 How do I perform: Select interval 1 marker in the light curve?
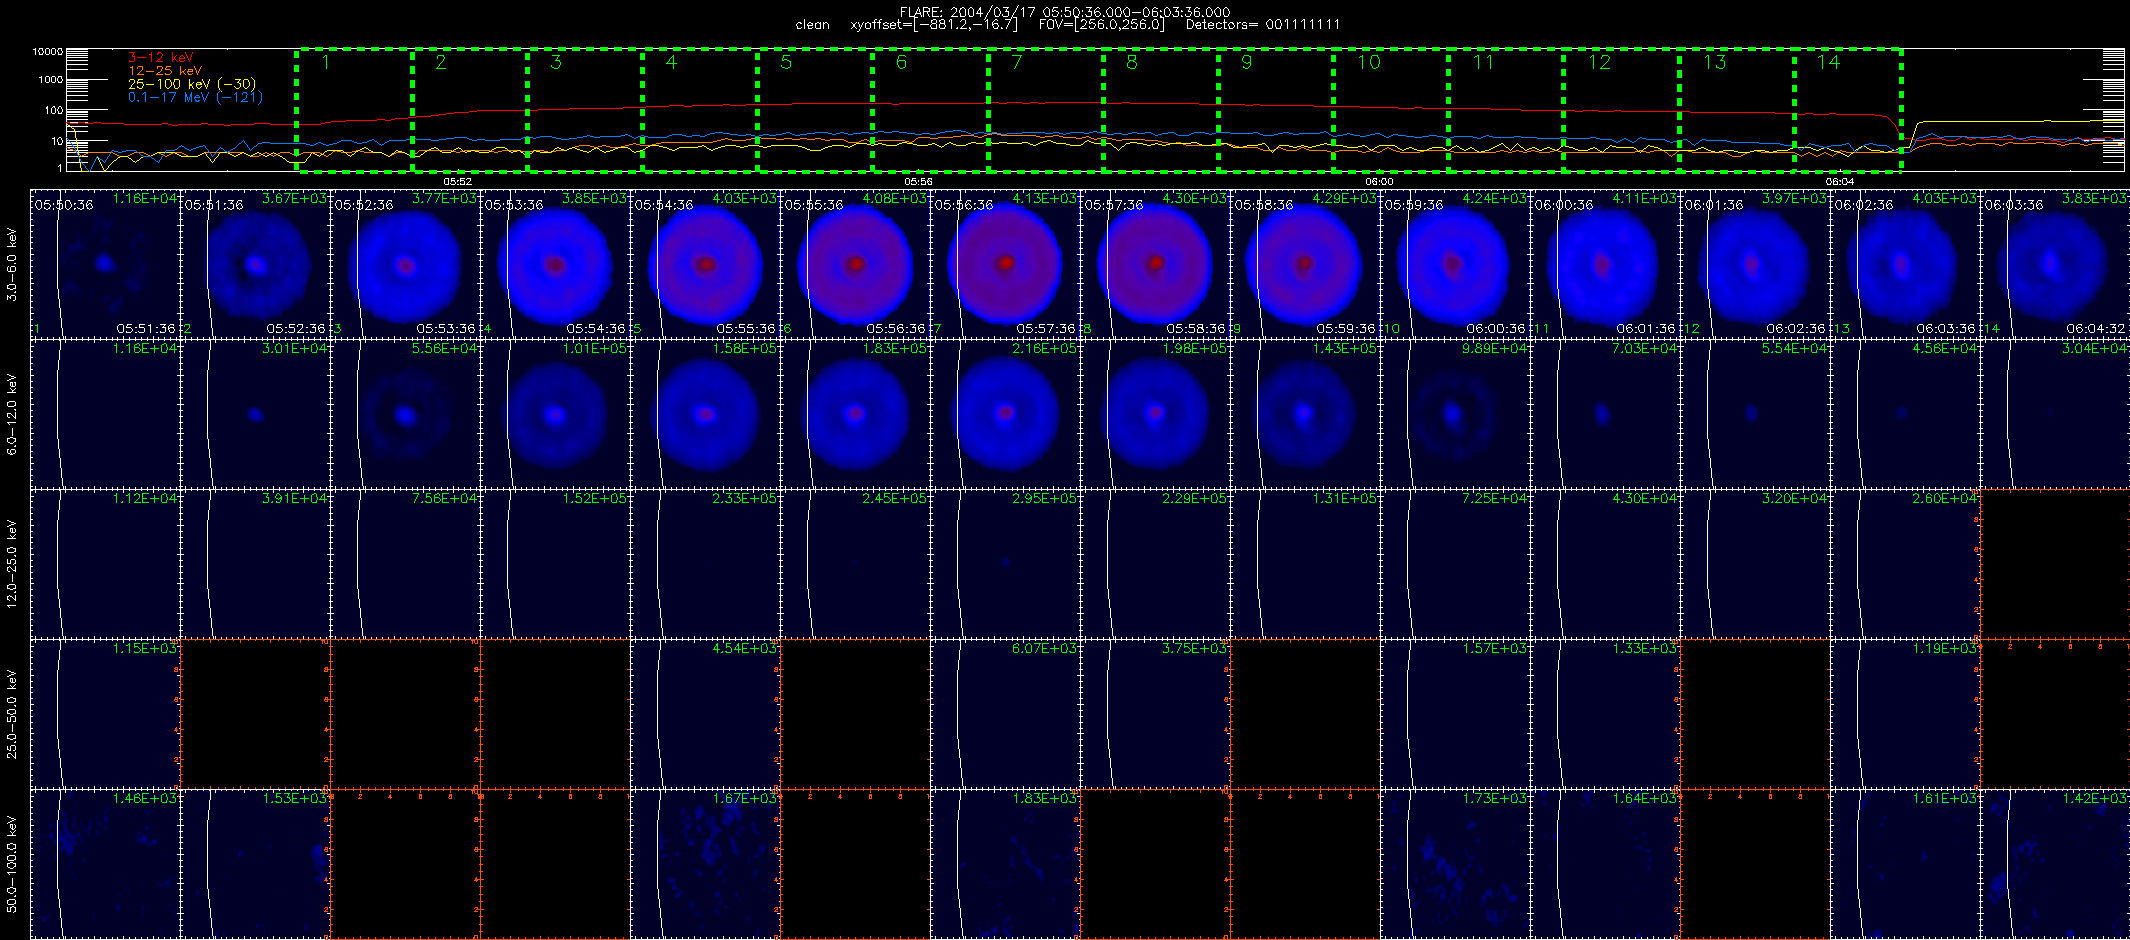[x=326, y=63]
